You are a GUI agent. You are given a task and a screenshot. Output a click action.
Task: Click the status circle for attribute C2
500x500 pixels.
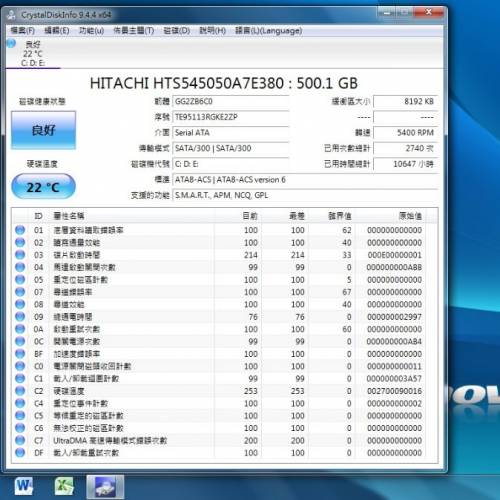(x=20, y=391)
